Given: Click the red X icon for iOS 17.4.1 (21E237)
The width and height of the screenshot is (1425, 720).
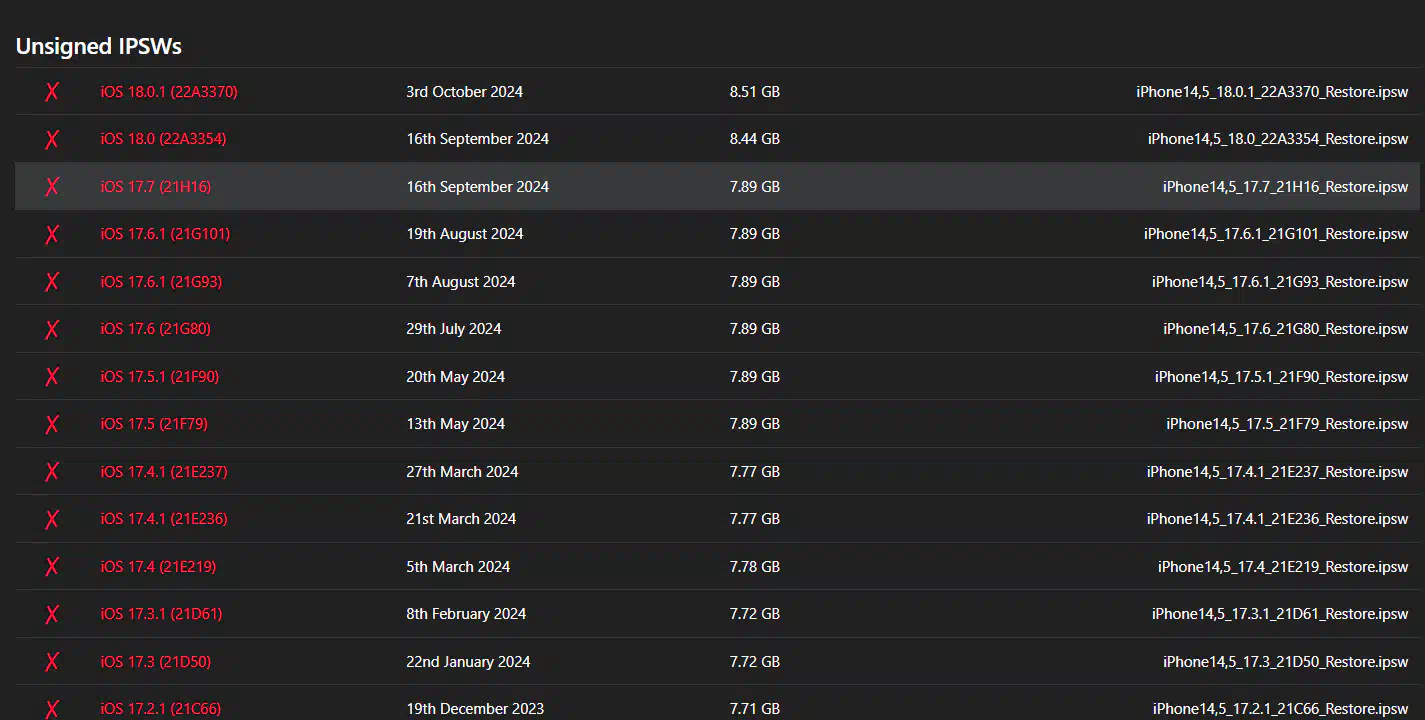Looking at the screenshot, I should click(x=52, y=472).
